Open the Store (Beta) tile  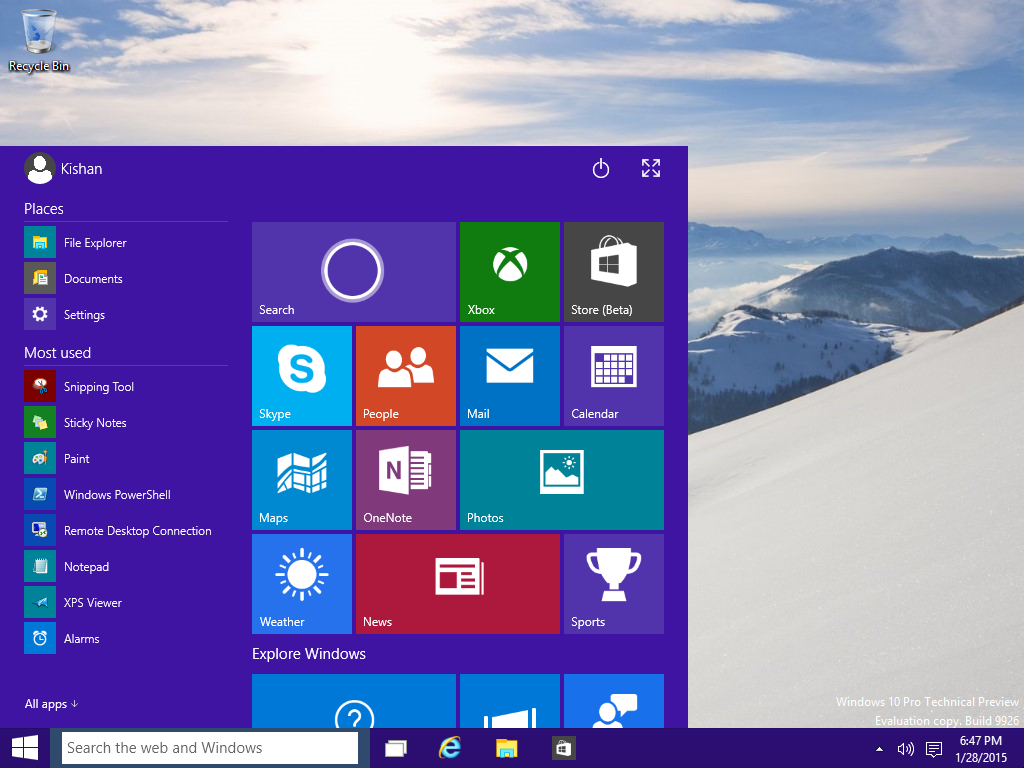pos(614,272)
